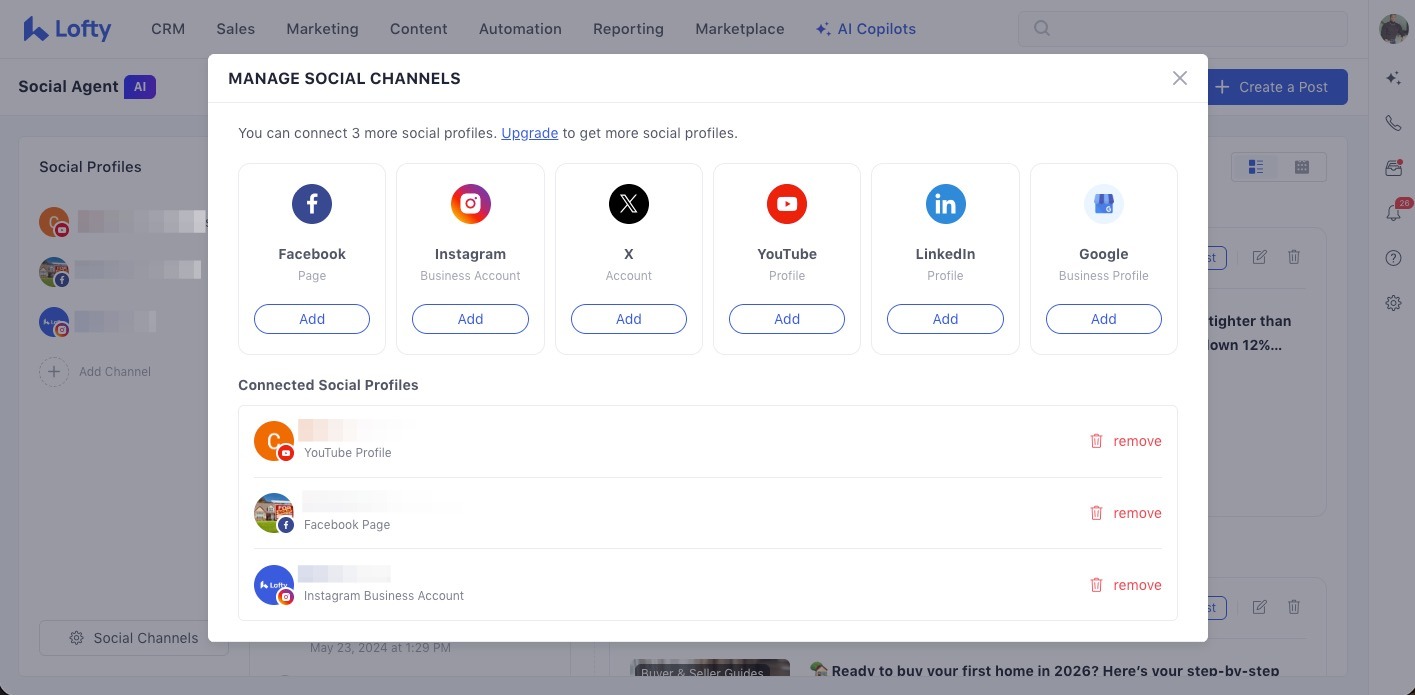Click the connected Facebook page avatar

tap(273, 513)
